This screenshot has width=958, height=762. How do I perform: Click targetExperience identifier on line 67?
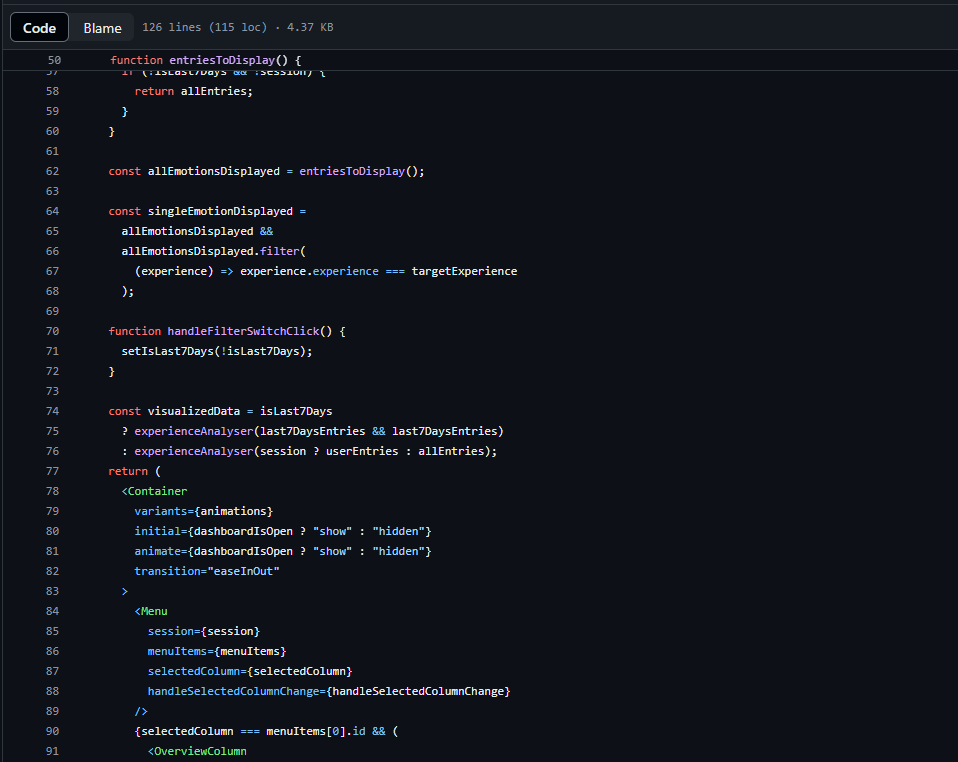[x=464, y=271]
